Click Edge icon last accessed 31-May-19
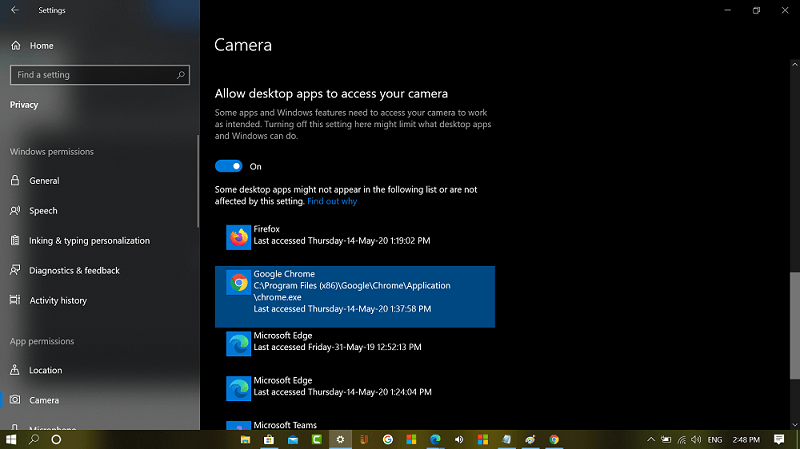Screen dimensions: 800x449 coord(238,344)
